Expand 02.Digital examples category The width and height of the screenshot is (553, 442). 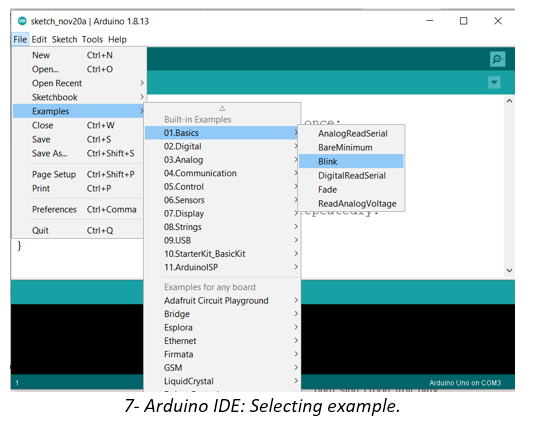(x=222, y=146)
